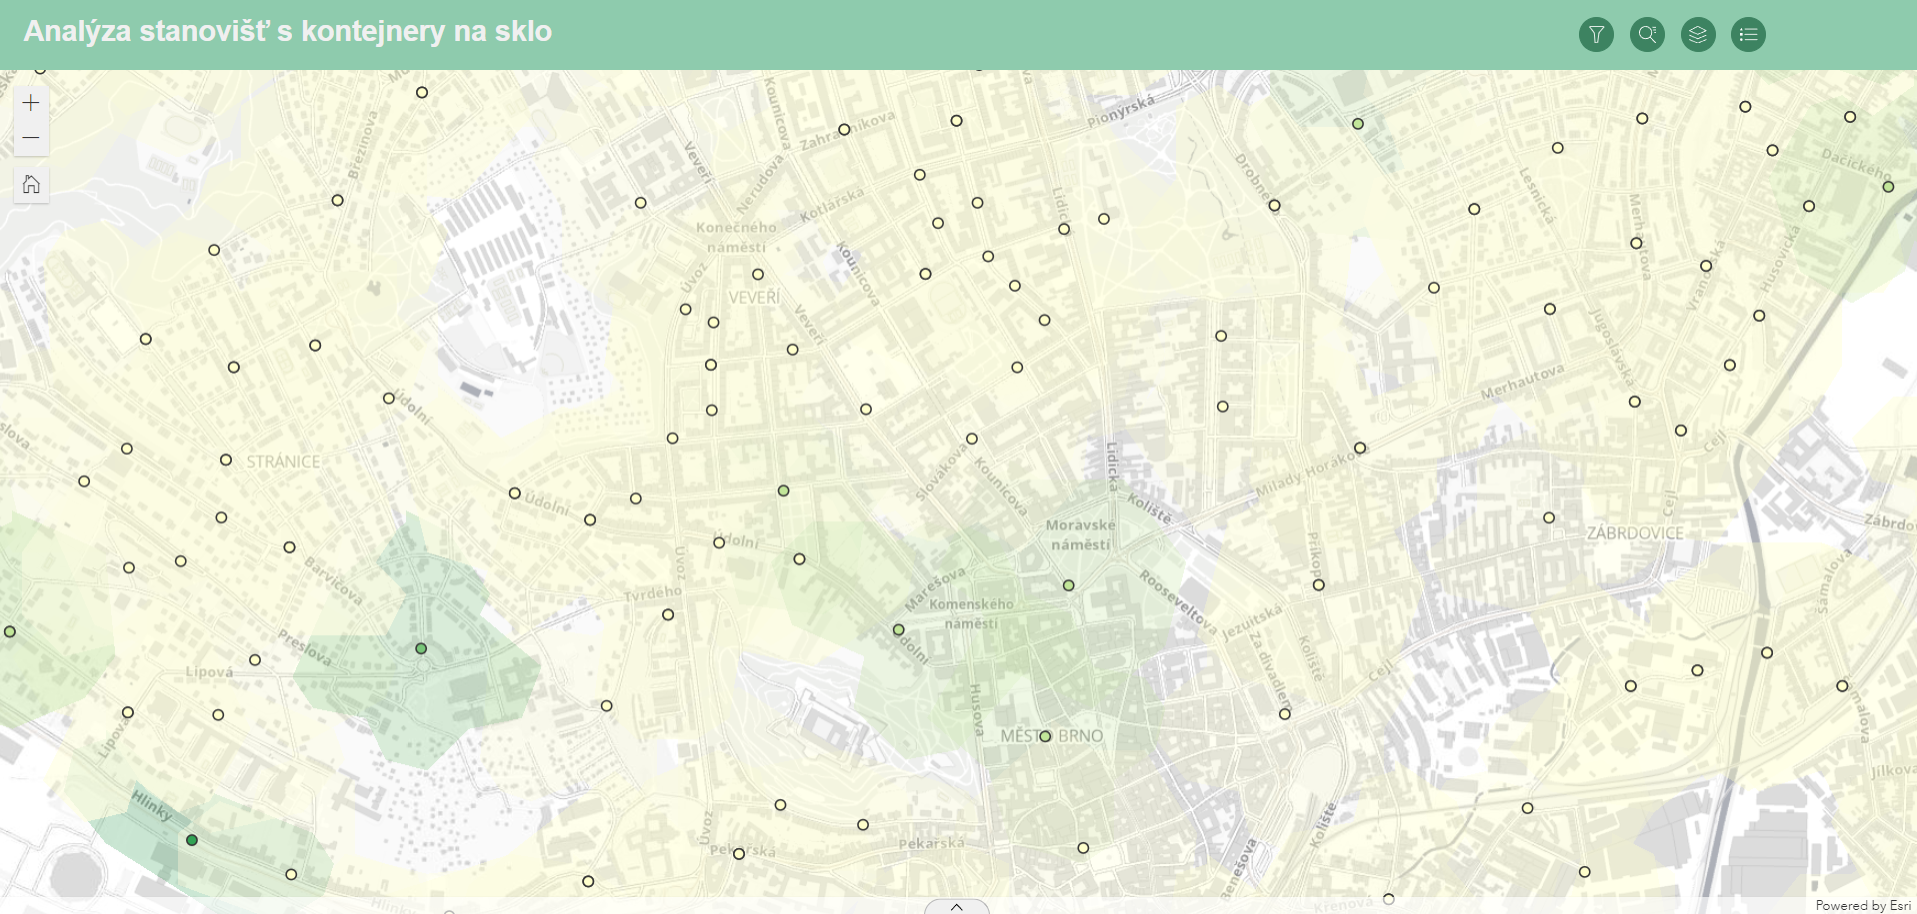Return to the default map extent
Screen dimensions: 1917x914
(31, 184)
